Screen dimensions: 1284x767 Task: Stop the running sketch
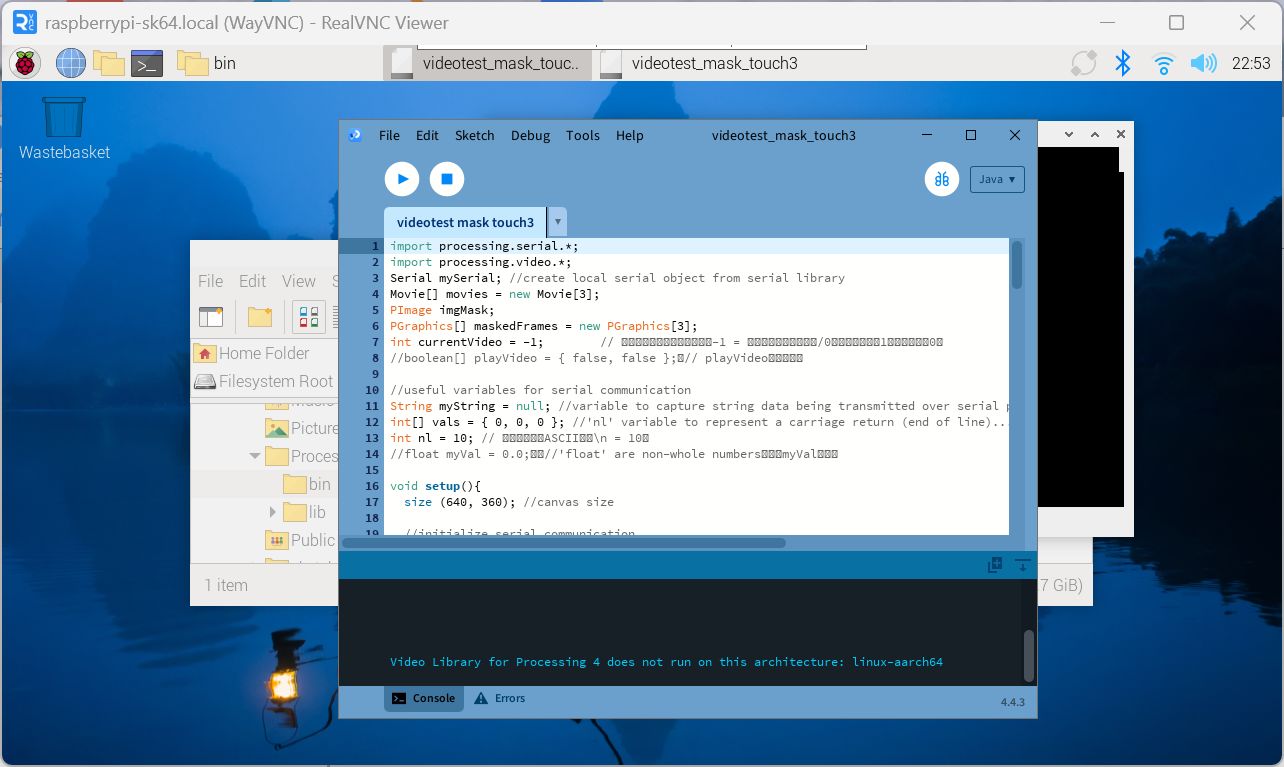pos(447,179)
